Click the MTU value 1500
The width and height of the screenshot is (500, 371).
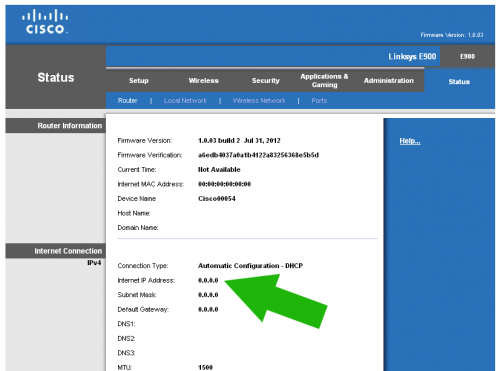tap(205, 368)
